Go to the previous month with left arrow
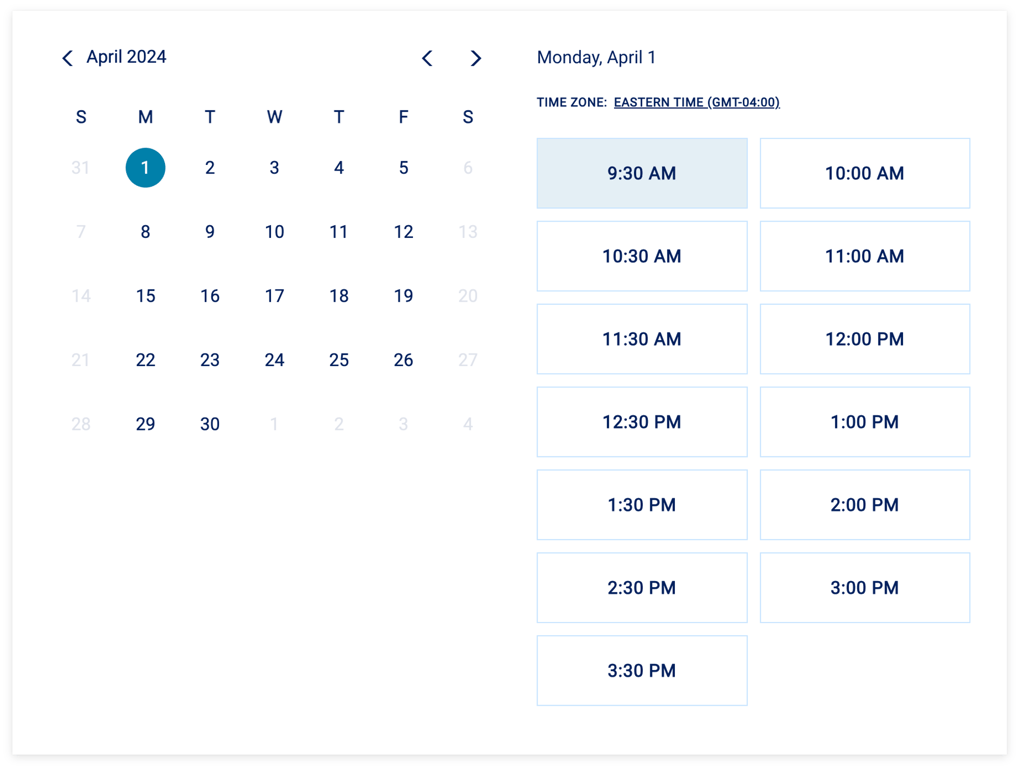The width and height of the screenshot is (1021, 768). [427, 59]
